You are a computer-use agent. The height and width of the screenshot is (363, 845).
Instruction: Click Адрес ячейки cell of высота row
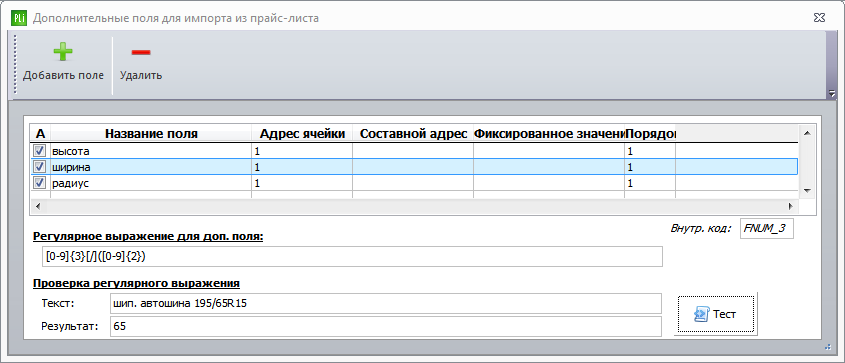302,151
